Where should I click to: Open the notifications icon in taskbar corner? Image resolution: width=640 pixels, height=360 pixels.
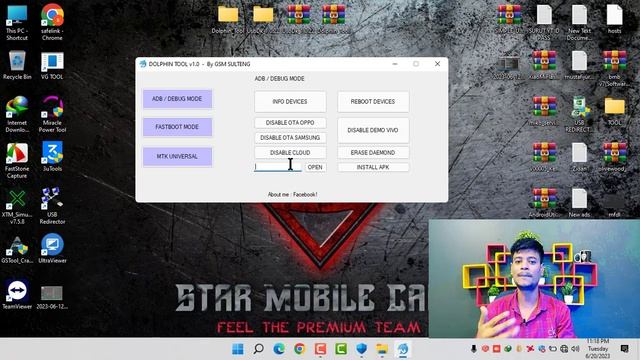(624, 349)
